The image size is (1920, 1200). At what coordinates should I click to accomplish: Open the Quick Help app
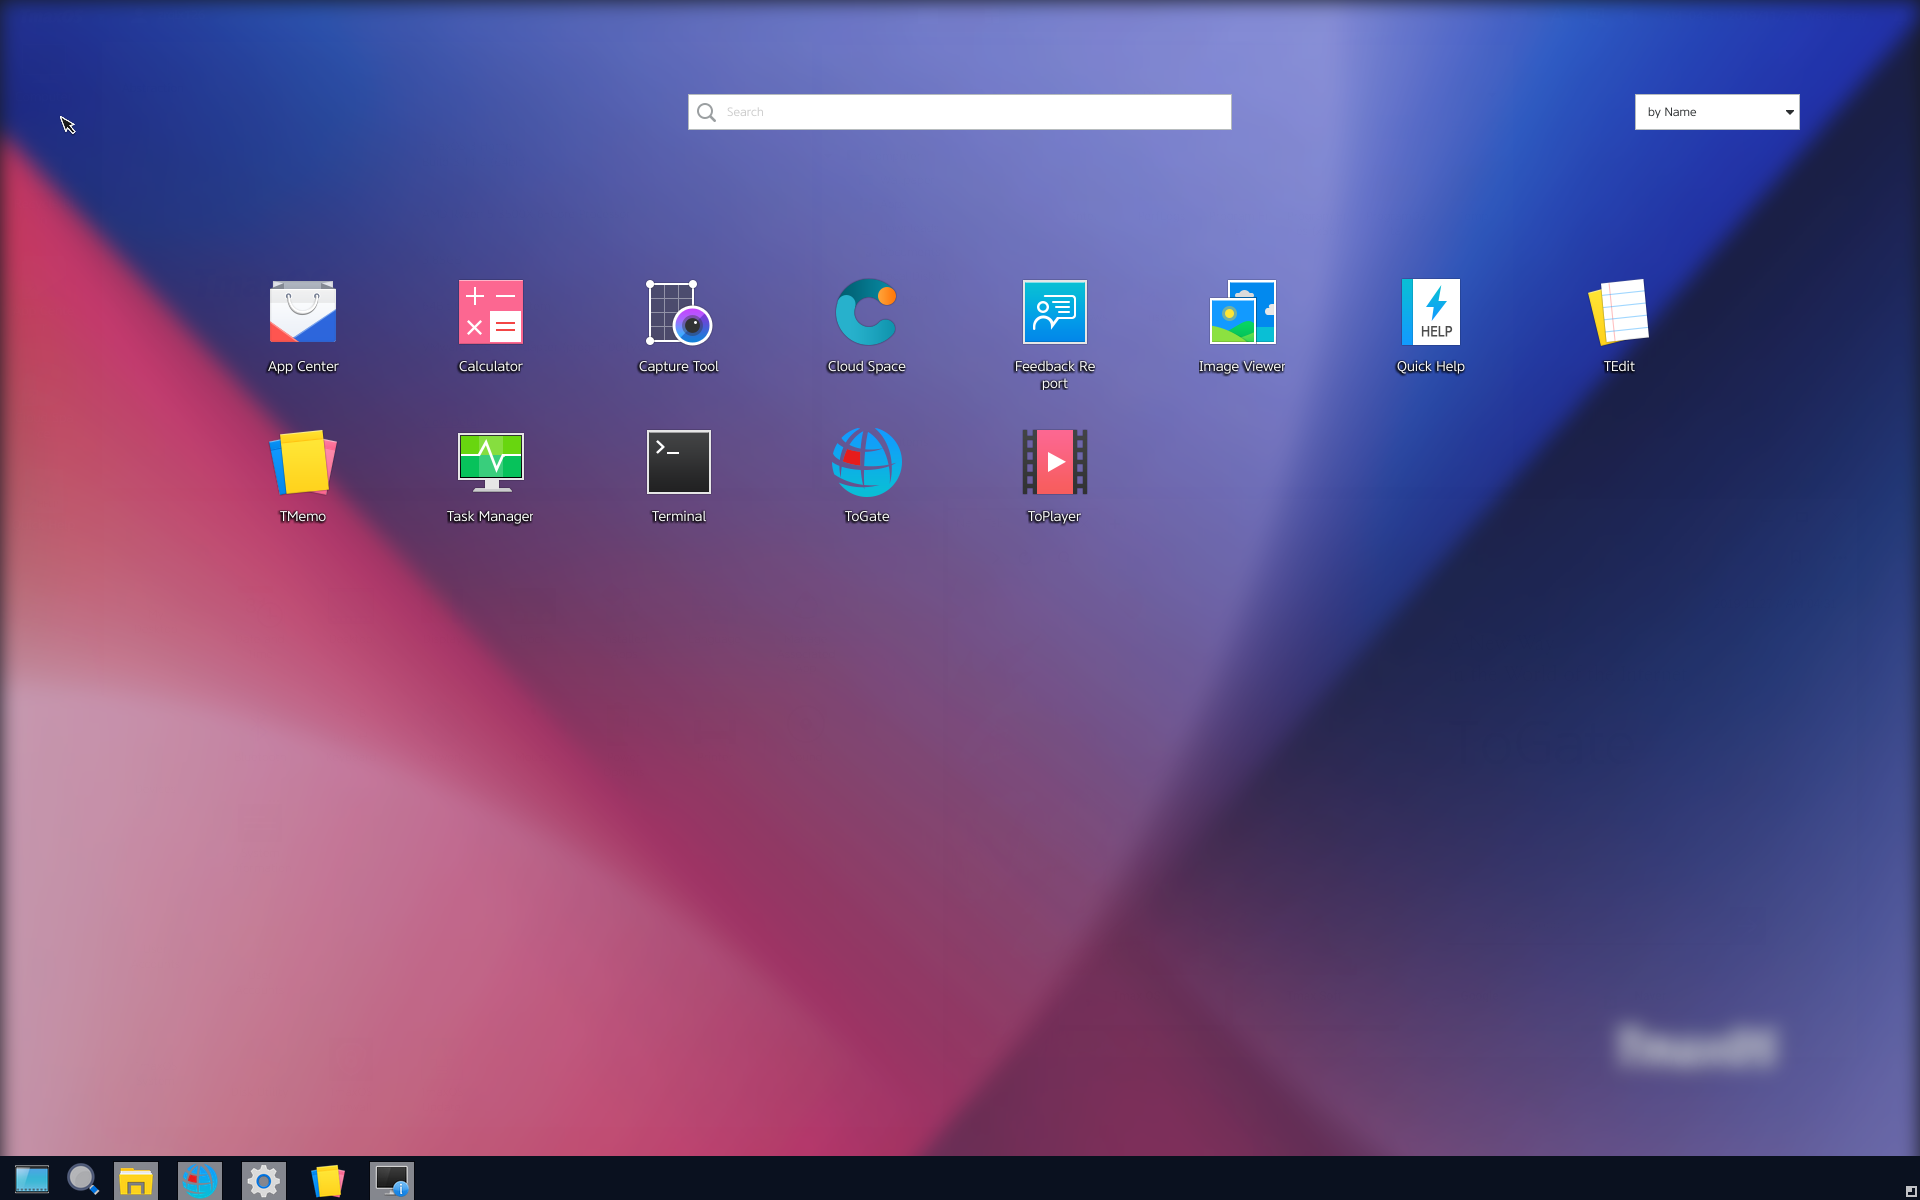pyautogui.click(x=1431, y=312)
